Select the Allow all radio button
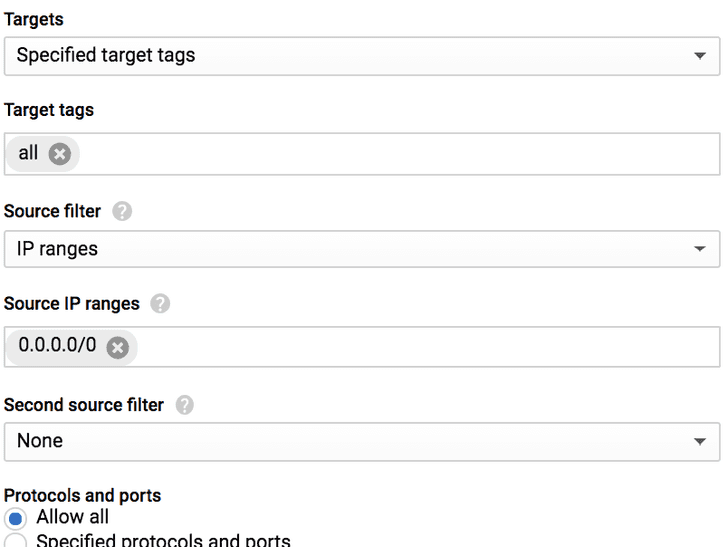Screen dimensions: 728x547 click(x=16, y=519)
